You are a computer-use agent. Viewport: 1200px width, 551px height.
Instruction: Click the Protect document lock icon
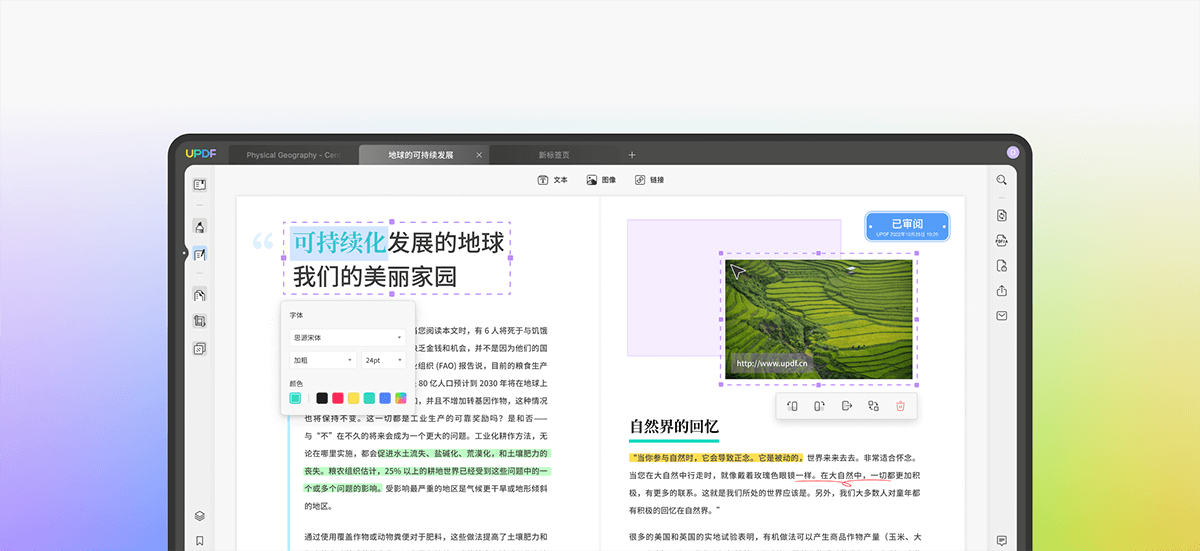tap(1001, 266)
